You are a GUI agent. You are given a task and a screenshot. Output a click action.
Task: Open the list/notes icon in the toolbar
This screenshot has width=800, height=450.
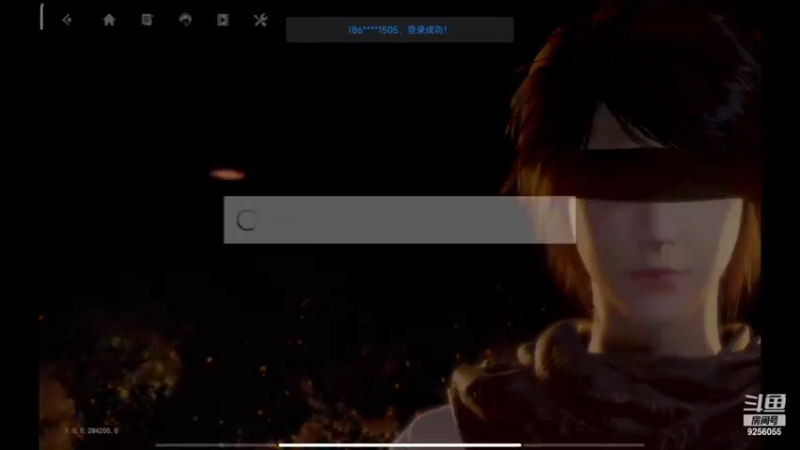(x=147, y=20)
